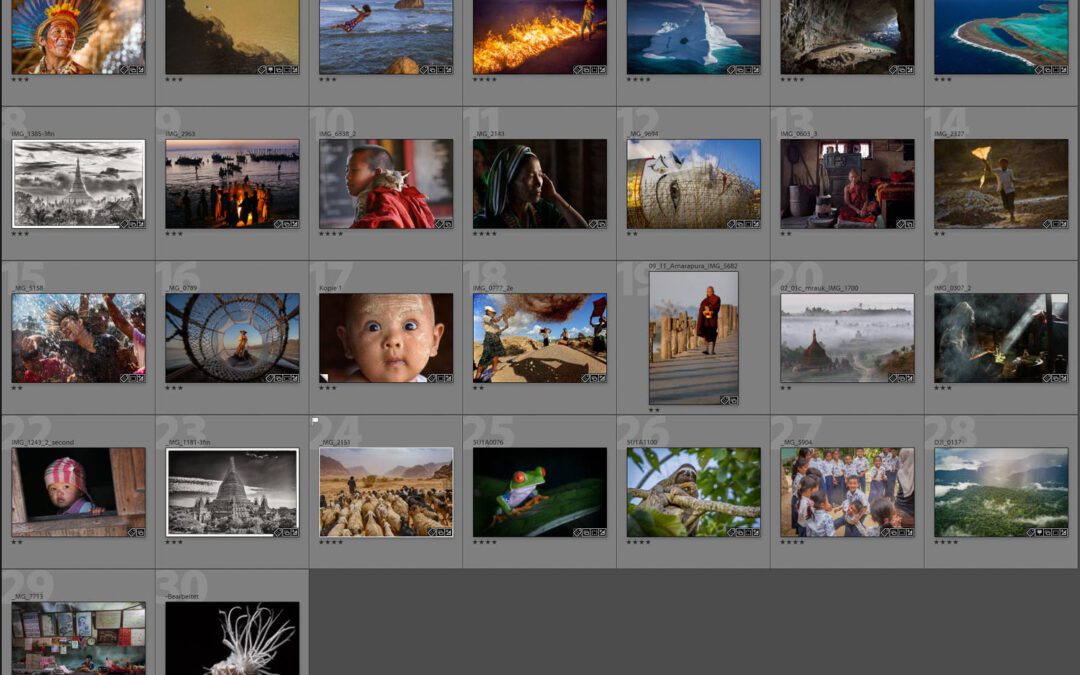Click the virtual copy corner on the Kopie 1 baby photo
Viewport: 1080px width, 675px height.
click(x=324, y=377)
